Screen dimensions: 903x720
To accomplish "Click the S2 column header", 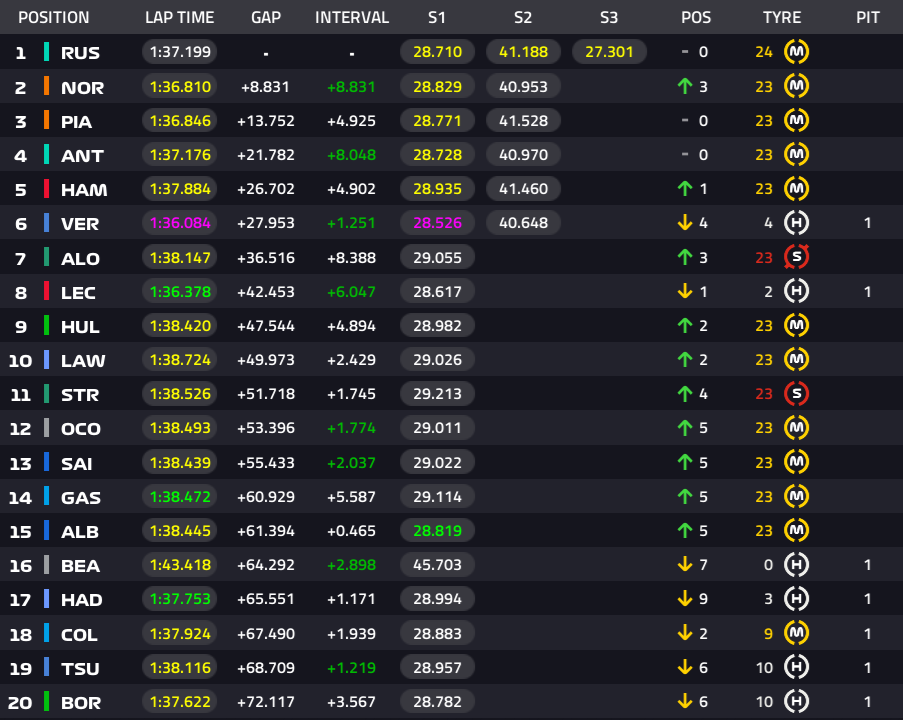I will coord(523,17).
